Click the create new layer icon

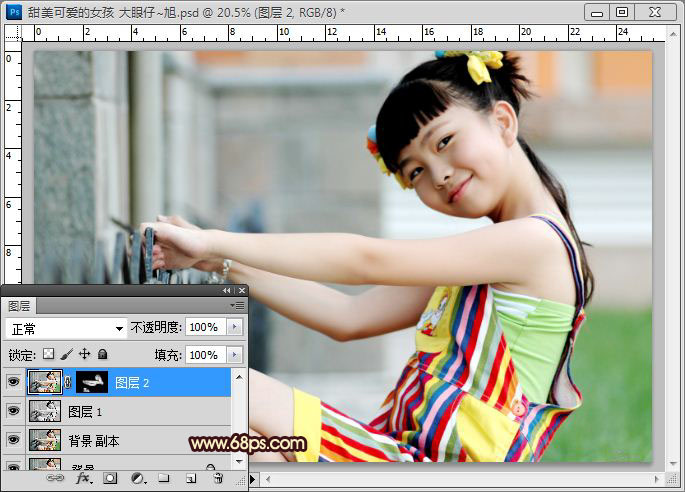[x=190, y=479]
